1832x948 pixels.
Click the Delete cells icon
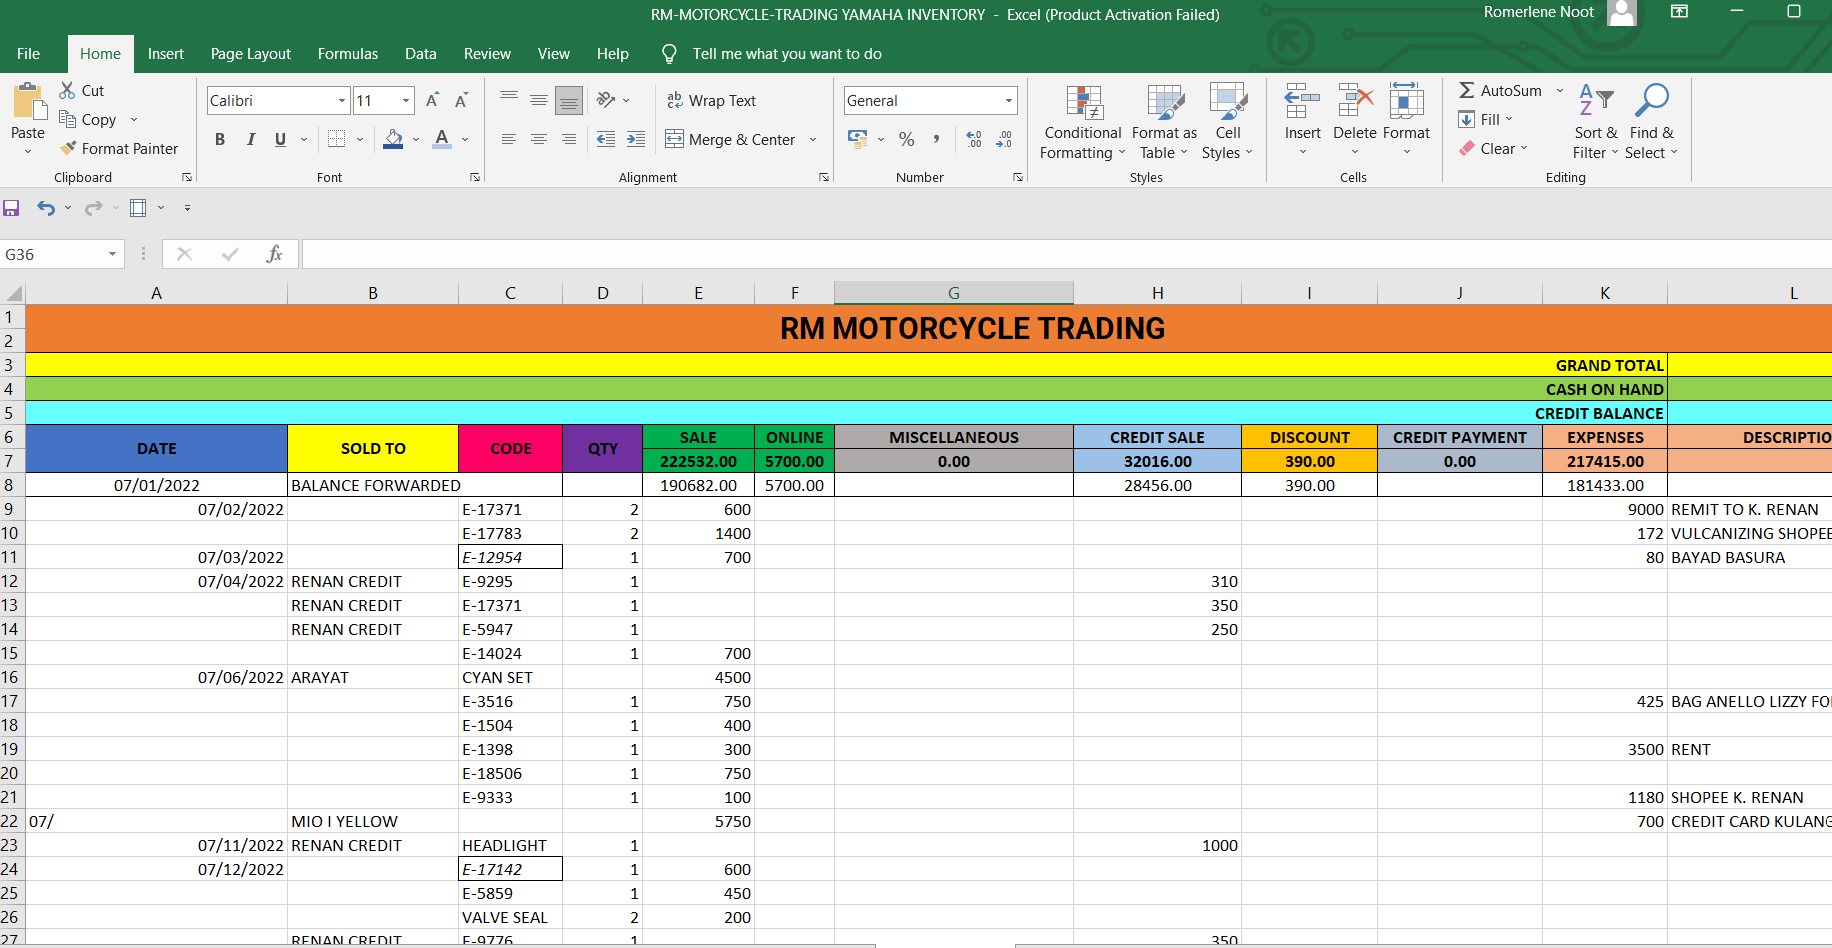(x=1355, y=101)
